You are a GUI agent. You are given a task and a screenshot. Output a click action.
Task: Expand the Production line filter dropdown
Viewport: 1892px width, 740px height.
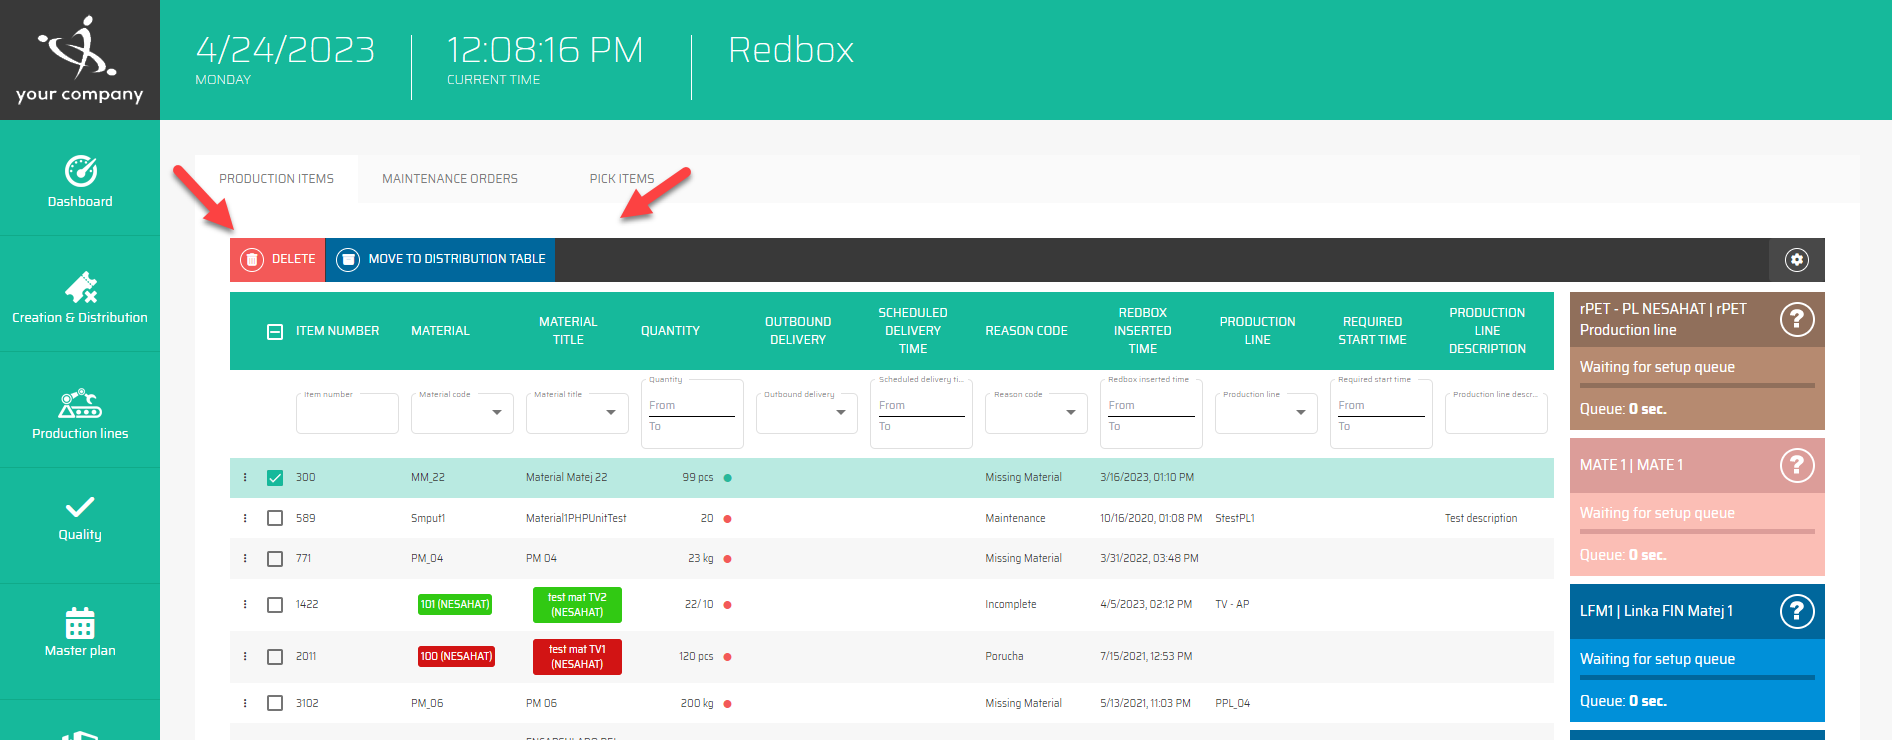(x=1300, y=412)
